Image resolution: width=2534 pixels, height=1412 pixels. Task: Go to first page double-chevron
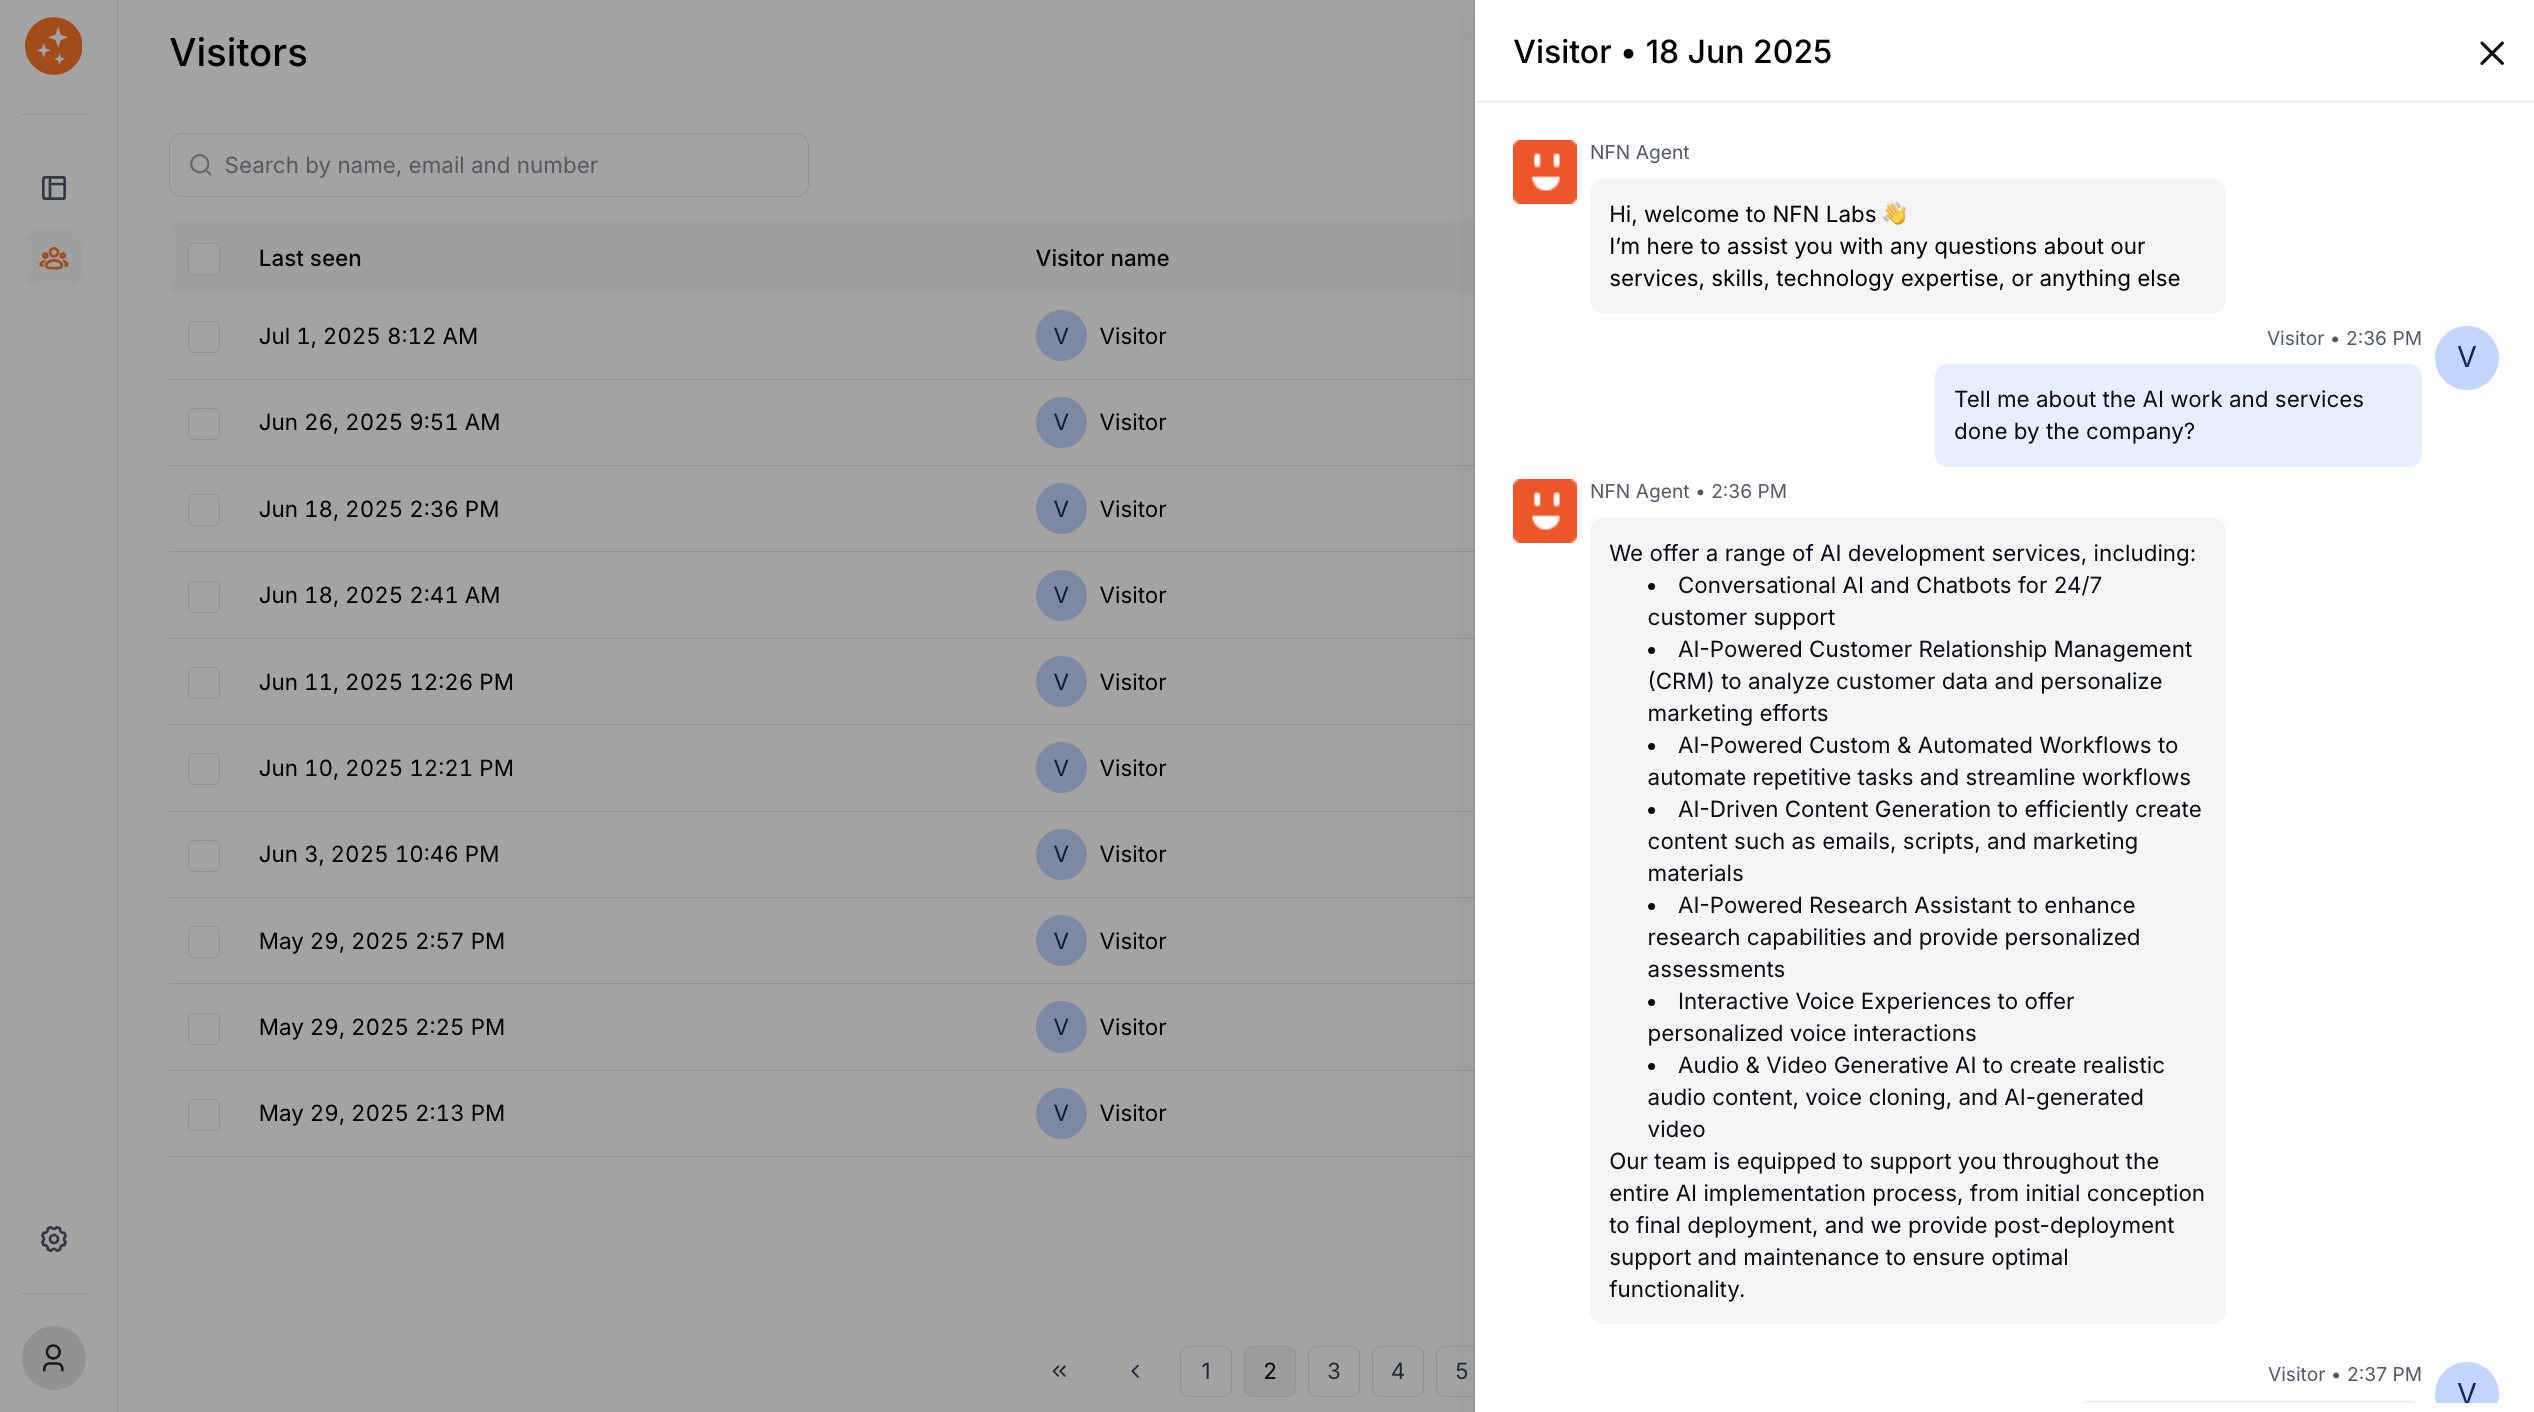(x=1059, y=1371)
